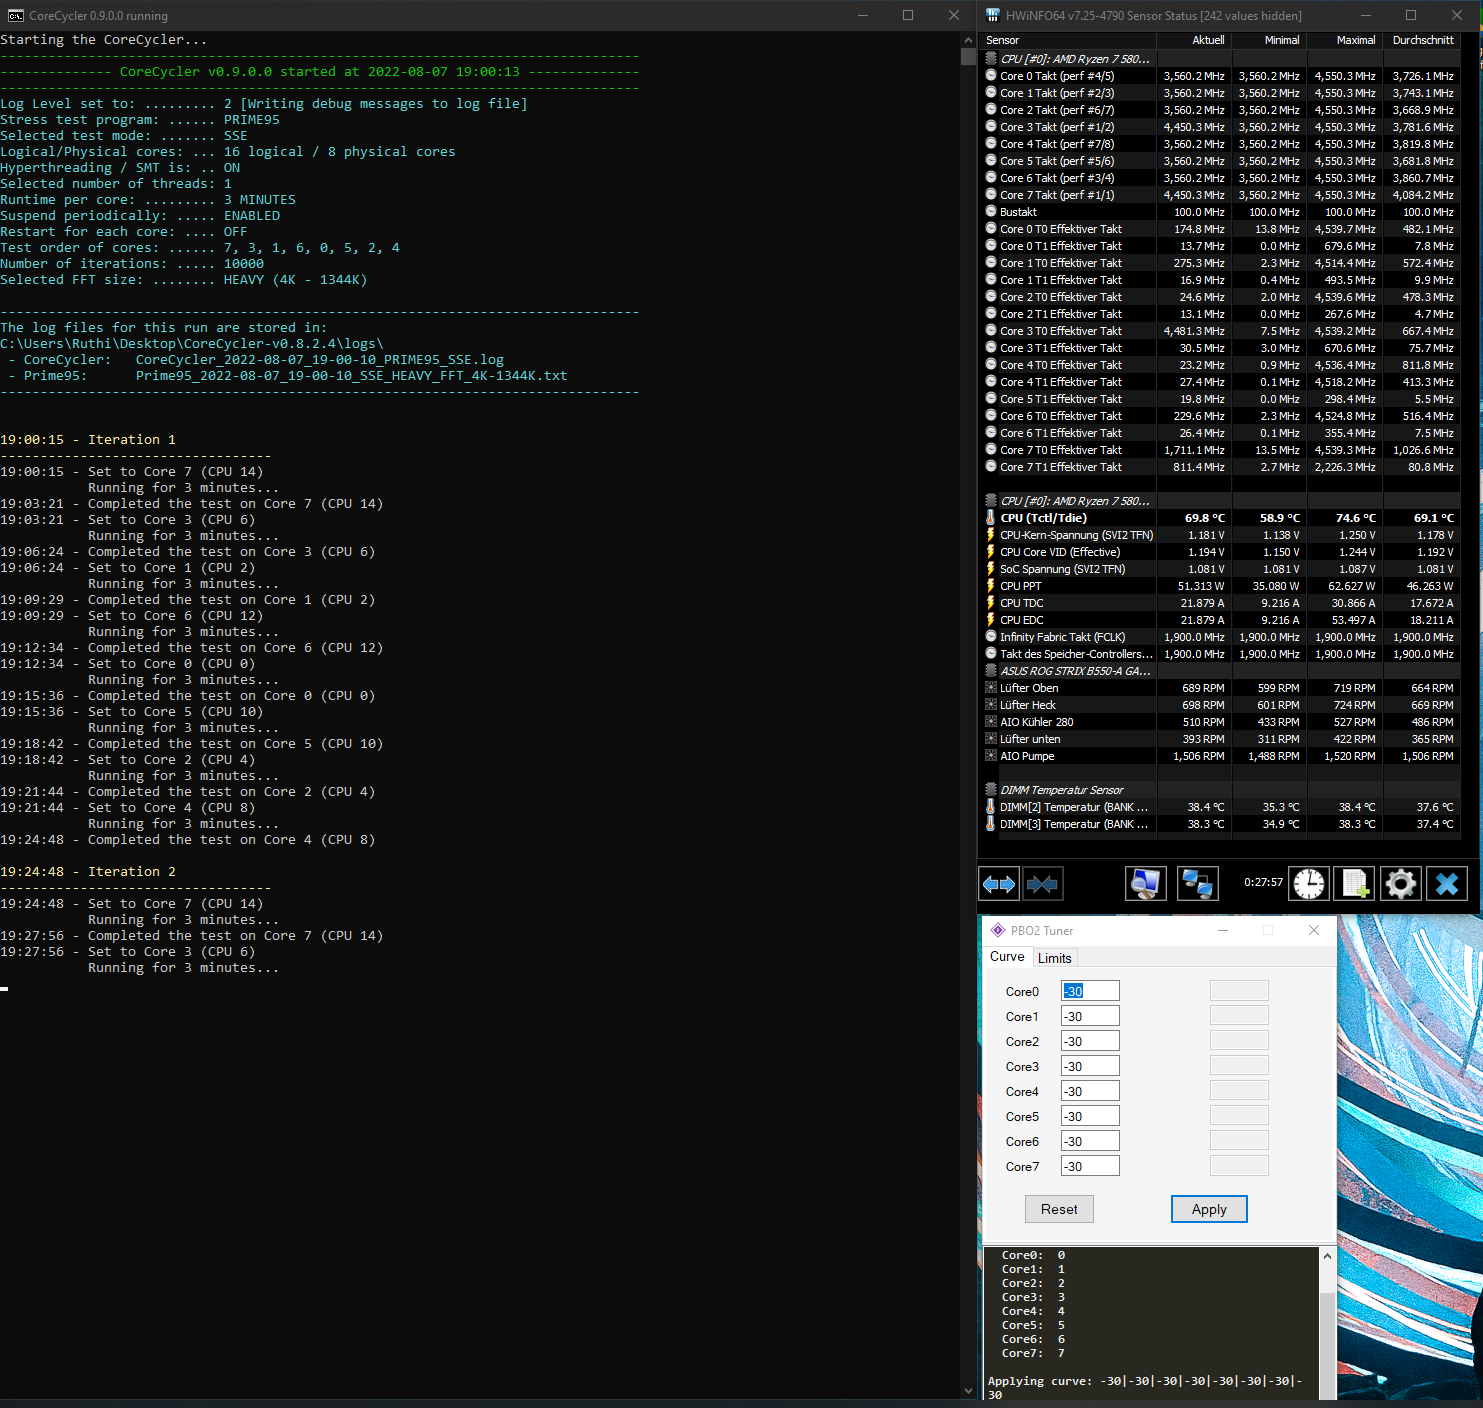The height and width of the screenshot is (1408, 1483).
Task: Click the CPU TDC lightning icon
Action: 991,603
